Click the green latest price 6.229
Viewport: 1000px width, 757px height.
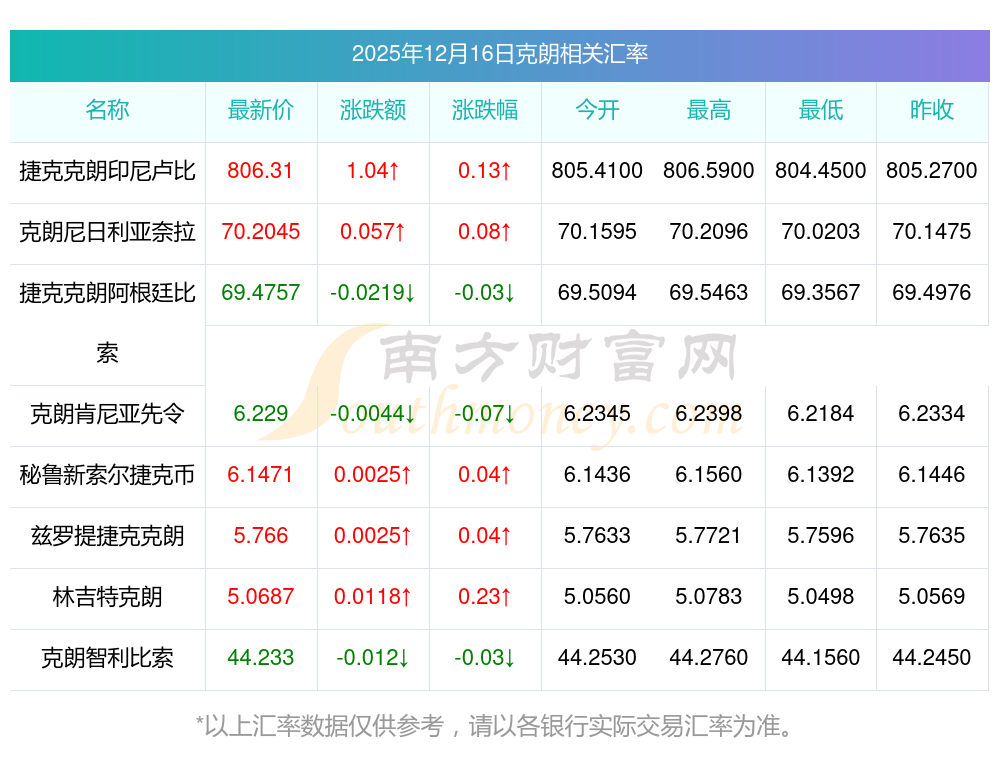pos(261,414)
